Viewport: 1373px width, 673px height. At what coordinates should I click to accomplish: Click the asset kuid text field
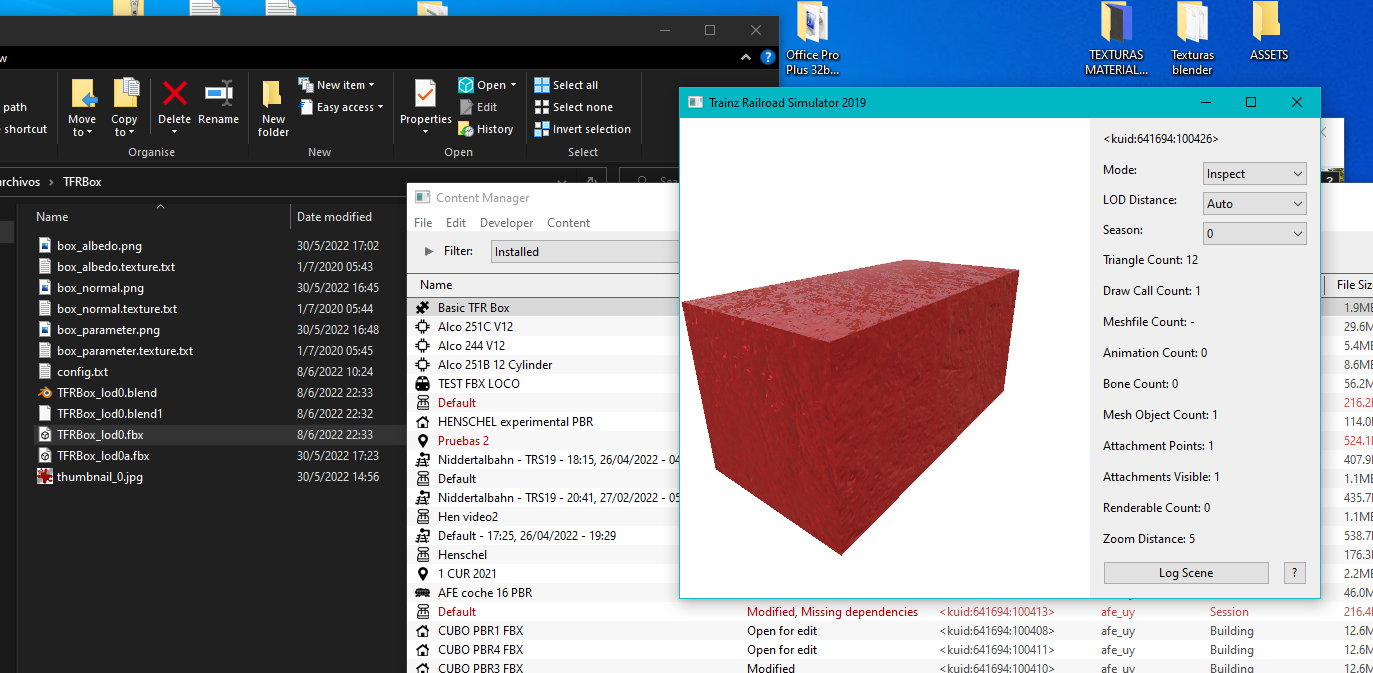pyautogui.click(x=1160, y=139)
